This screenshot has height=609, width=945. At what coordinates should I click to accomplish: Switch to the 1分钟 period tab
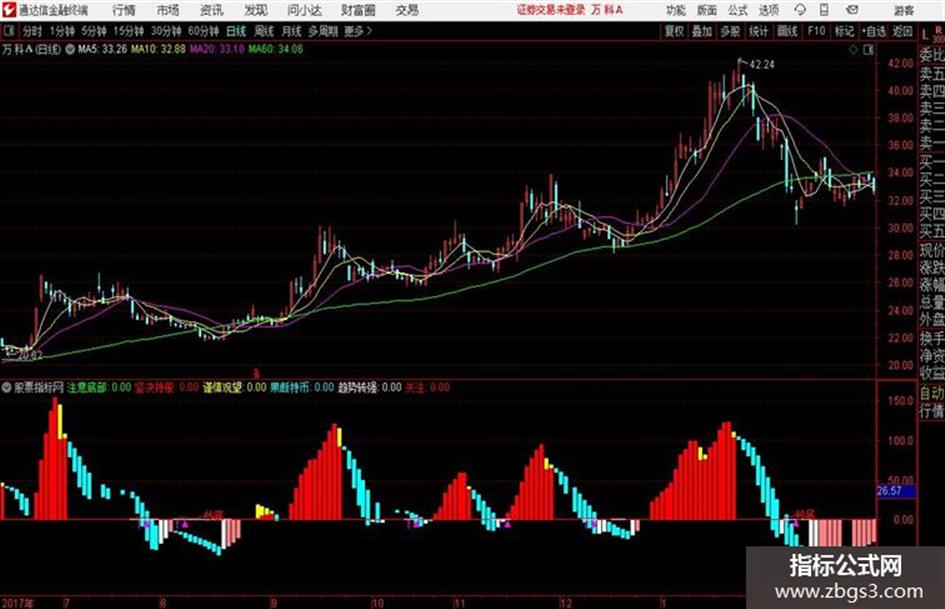62,31
